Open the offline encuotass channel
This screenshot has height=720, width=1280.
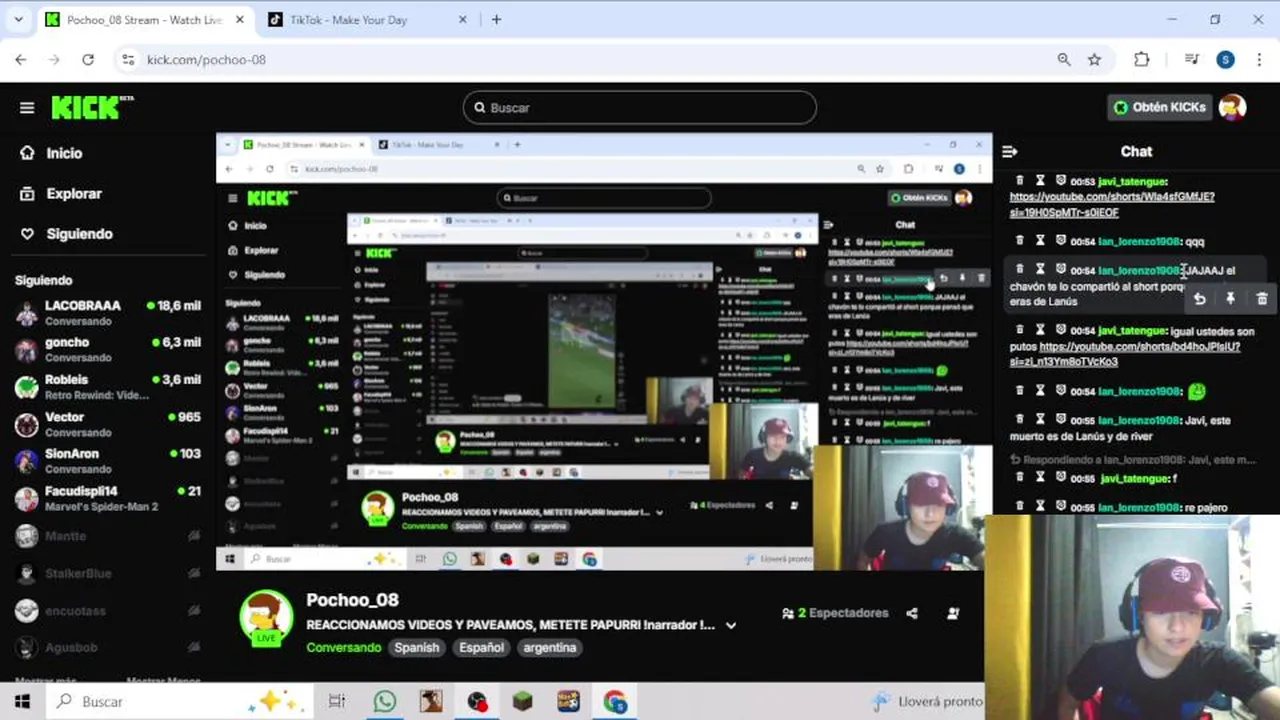(108, 610)
